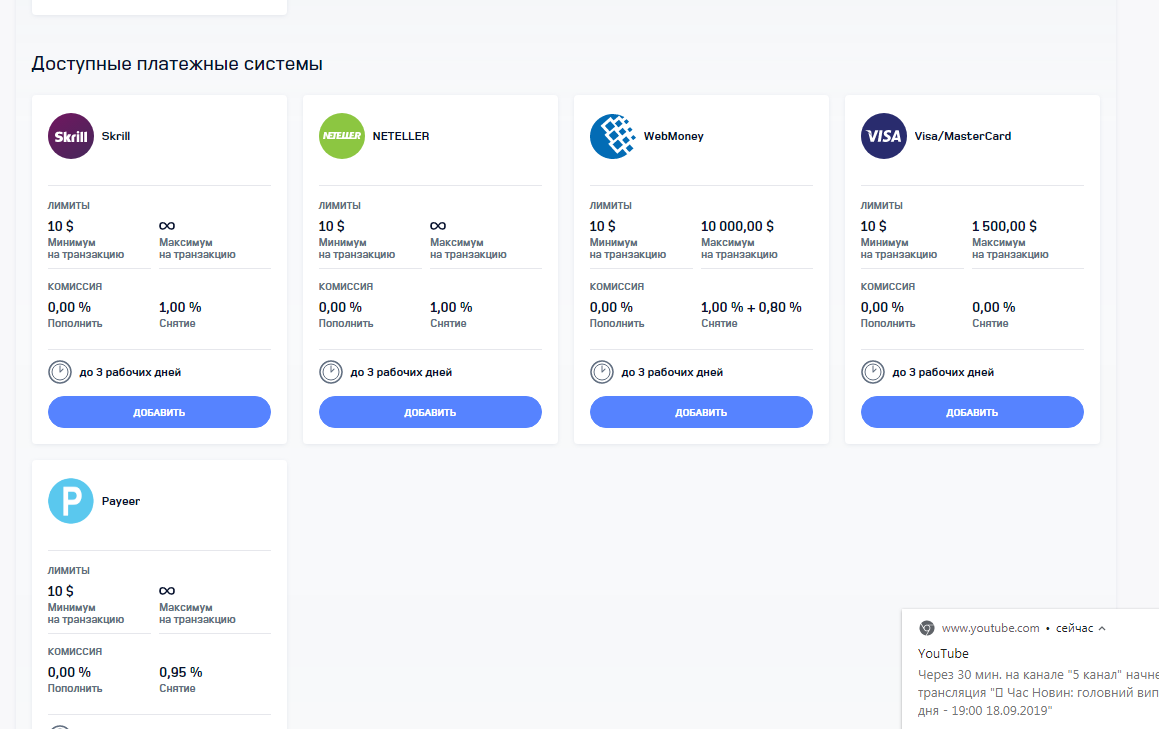Click the Payeer 0,00 % deposit fee
Viewport: 1159px width, 729px height.
[69, 672]
